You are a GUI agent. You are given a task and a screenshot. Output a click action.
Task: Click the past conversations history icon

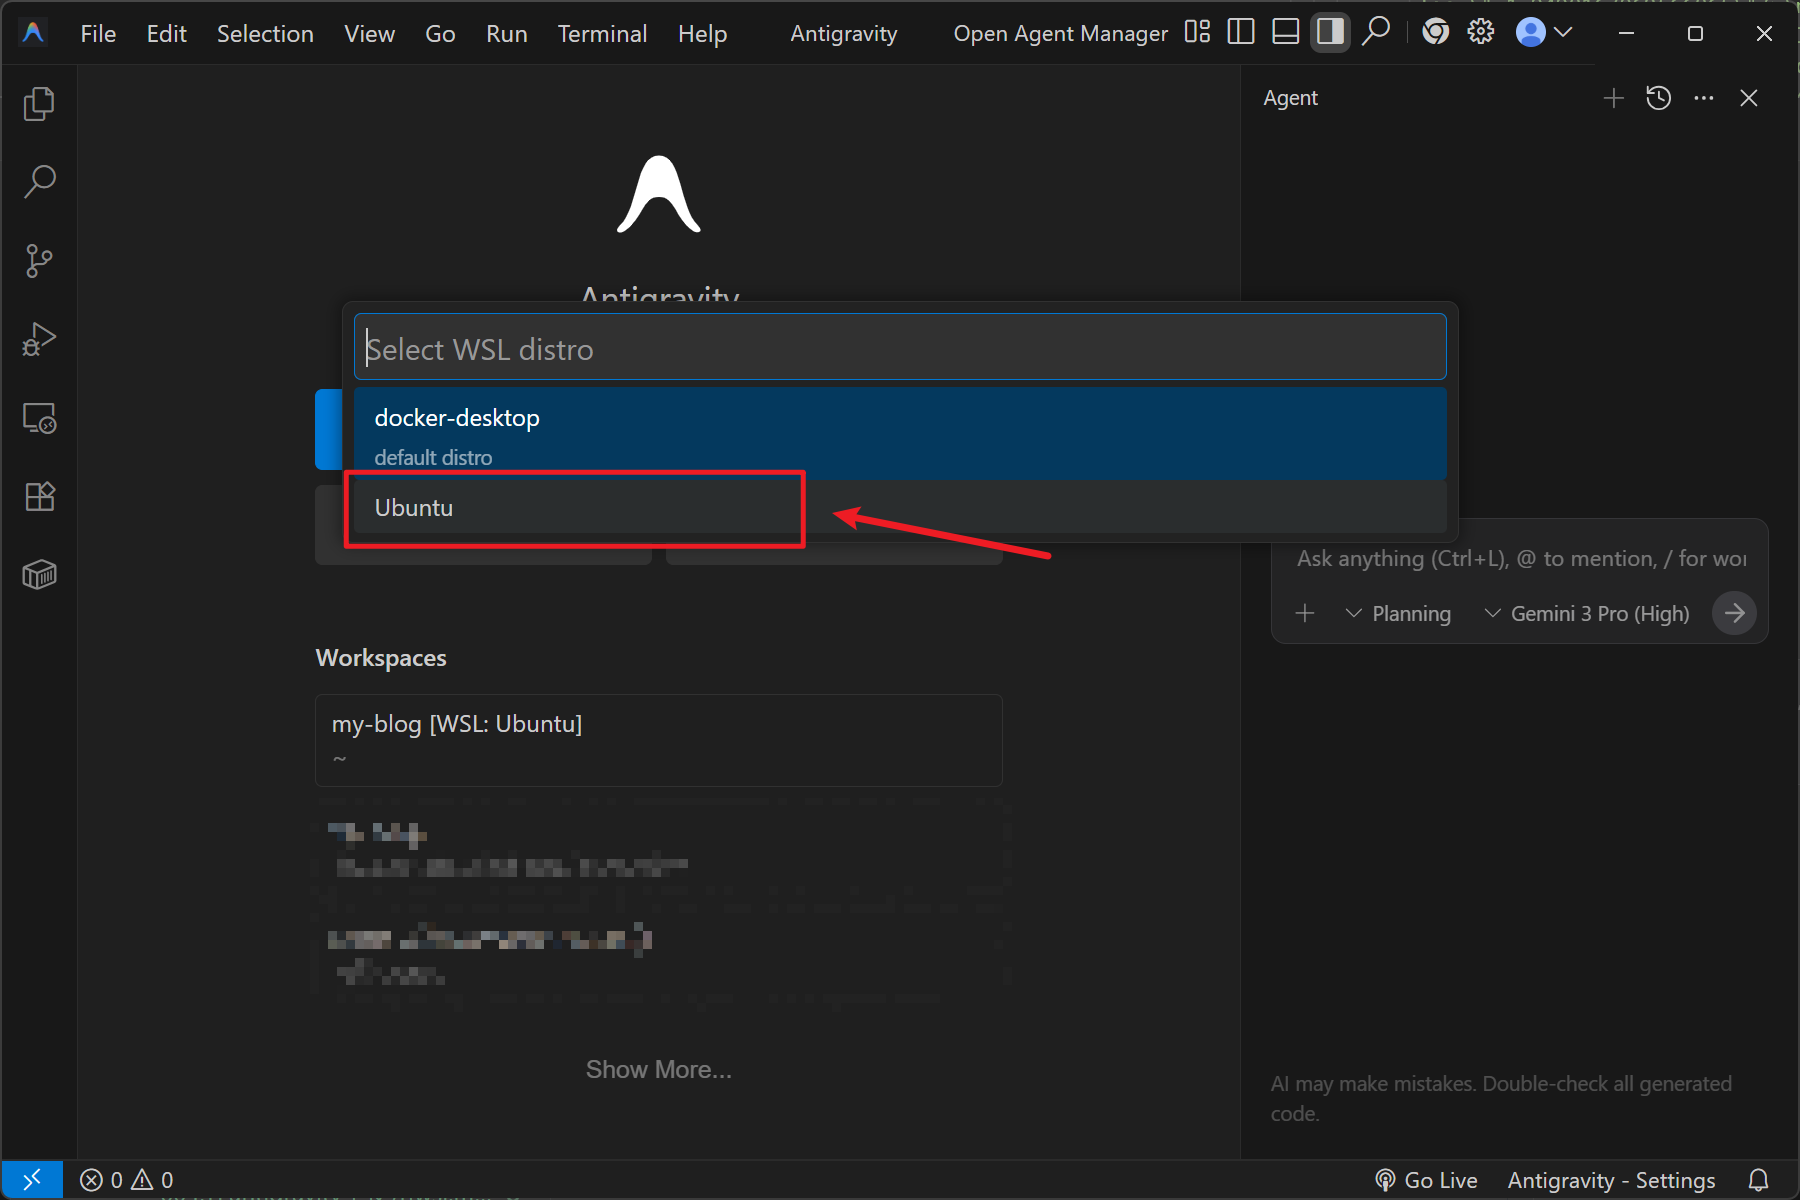tap(1658, 98)
